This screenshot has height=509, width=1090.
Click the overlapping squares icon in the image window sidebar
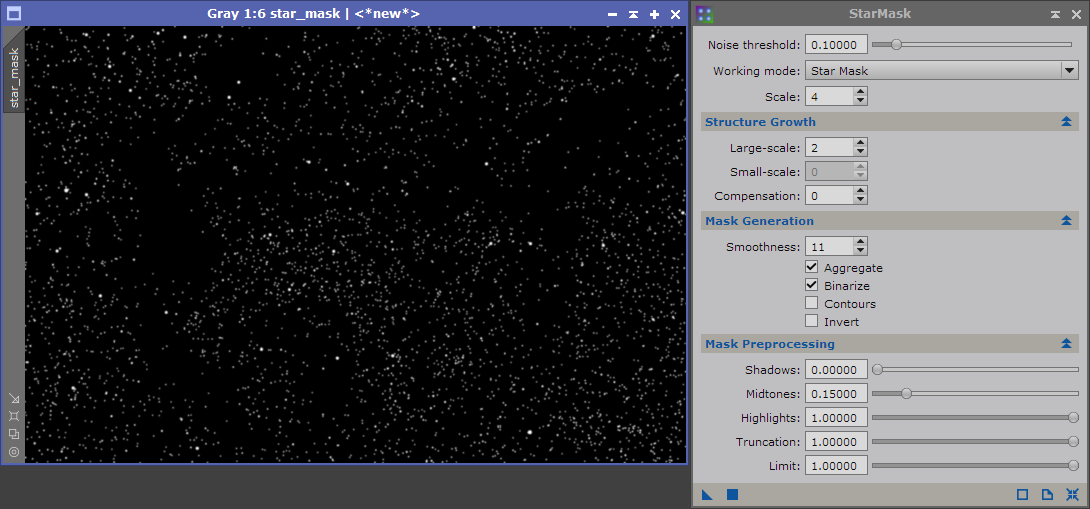(x=13, y=434)
